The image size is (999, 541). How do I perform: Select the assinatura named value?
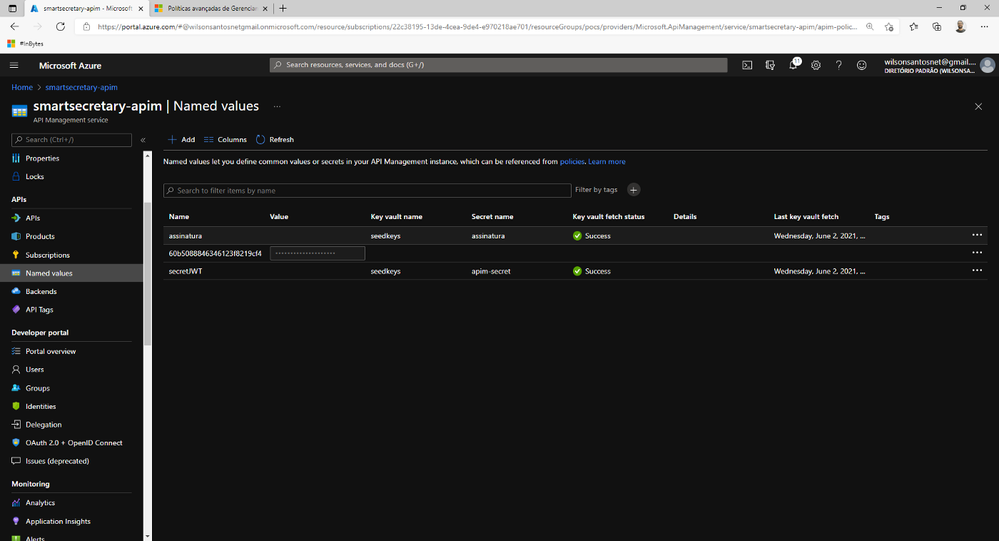tap(185, 236)
